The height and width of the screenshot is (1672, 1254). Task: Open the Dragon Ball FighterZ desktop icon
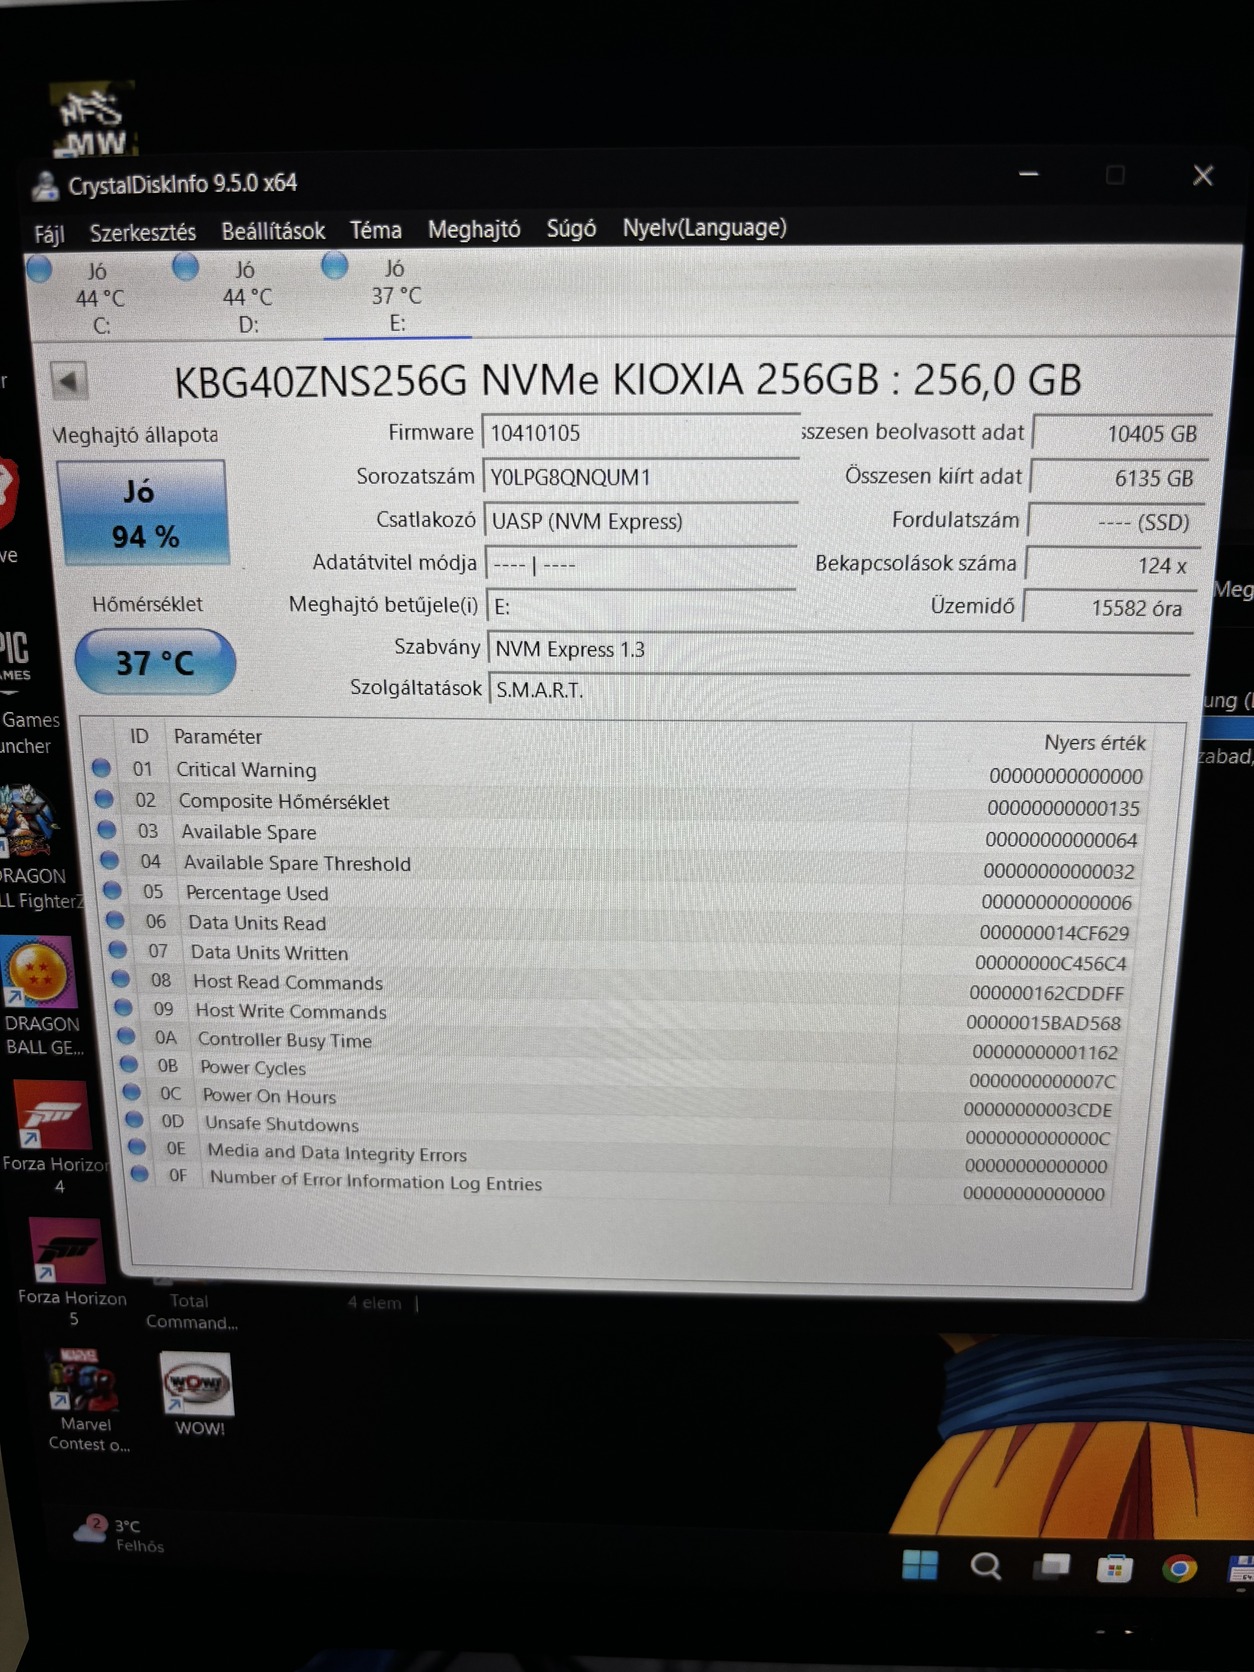pos(35,847)
